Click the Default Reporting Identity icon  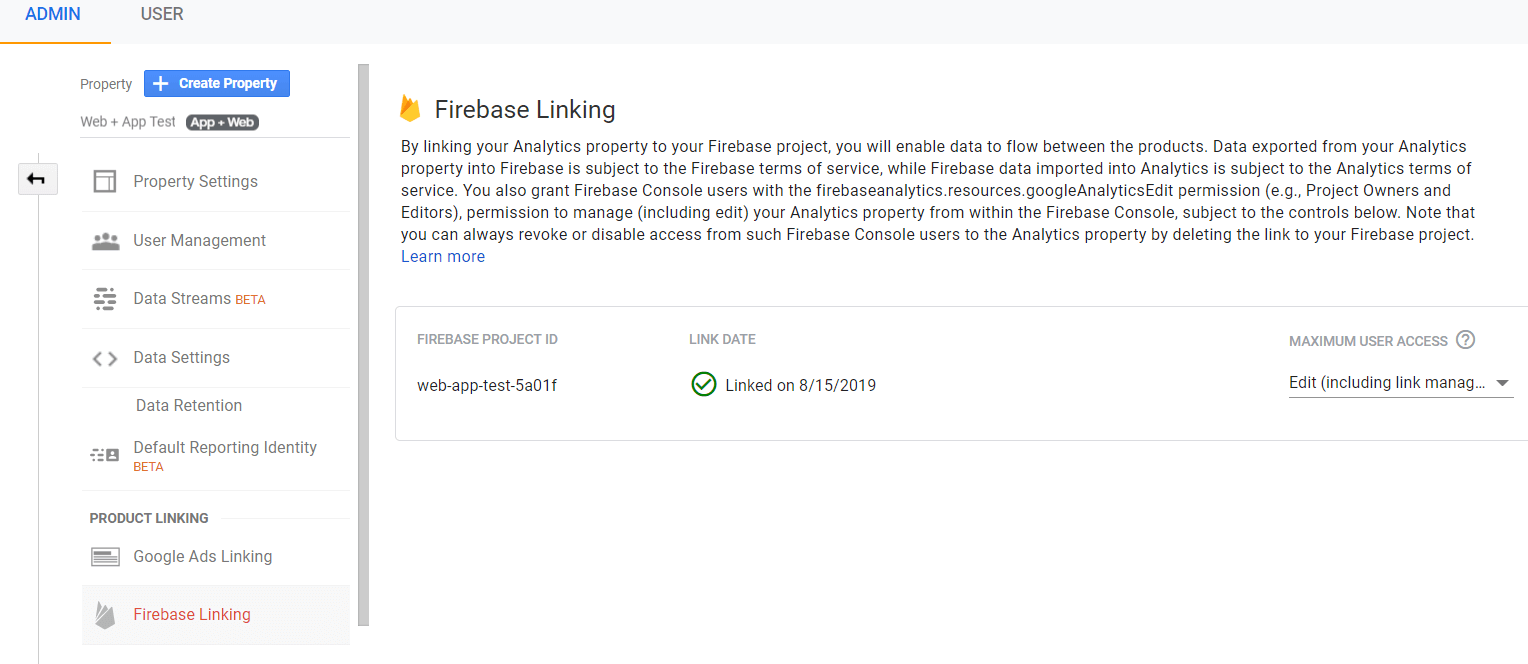[x=105, y=455]
